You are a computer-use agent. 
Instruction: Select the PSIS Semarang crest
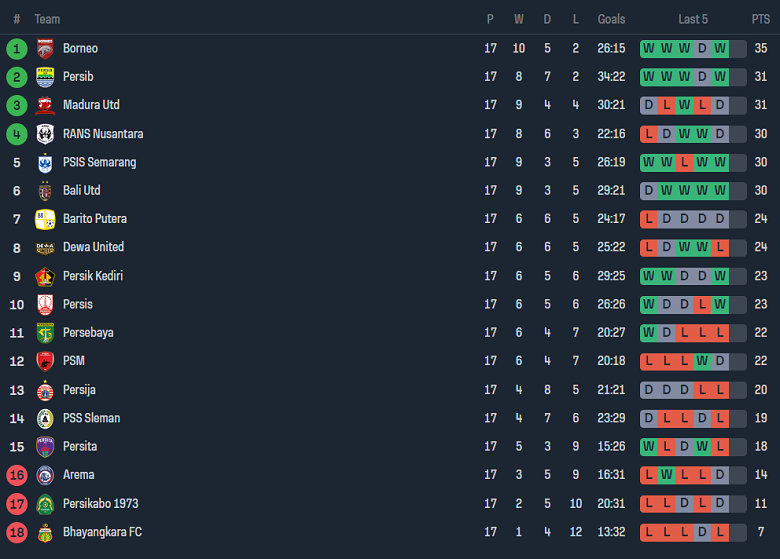(x=45, y=162)
